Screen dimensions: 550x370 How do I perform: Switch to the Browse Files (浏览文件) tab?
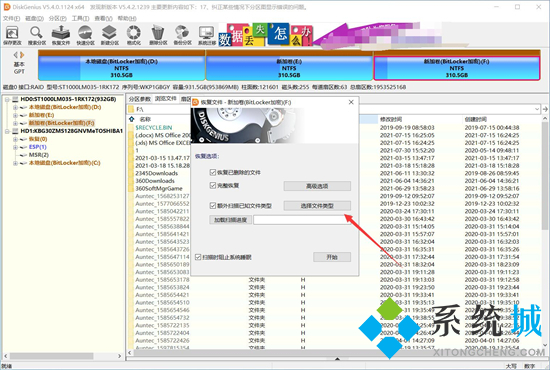coord(166,99)
